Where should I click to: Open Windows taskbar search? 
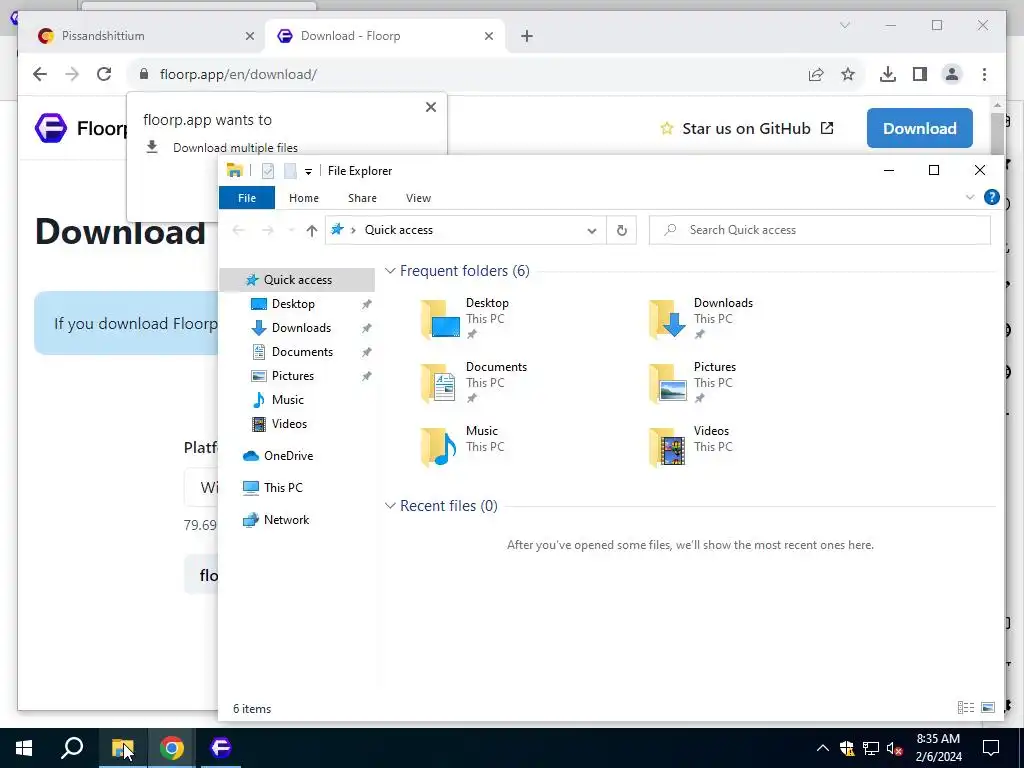click(72, 748)
